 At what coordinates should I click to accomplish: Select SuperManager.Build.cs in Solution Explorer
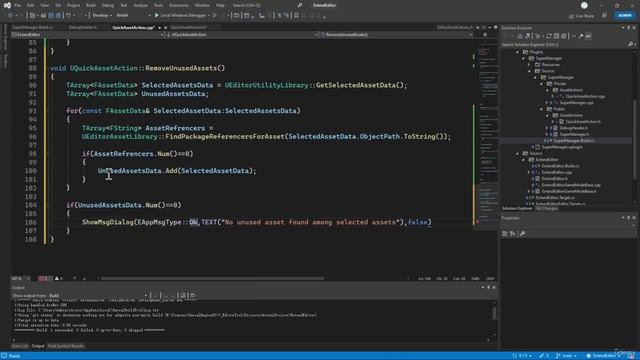[x=574, y=141]
